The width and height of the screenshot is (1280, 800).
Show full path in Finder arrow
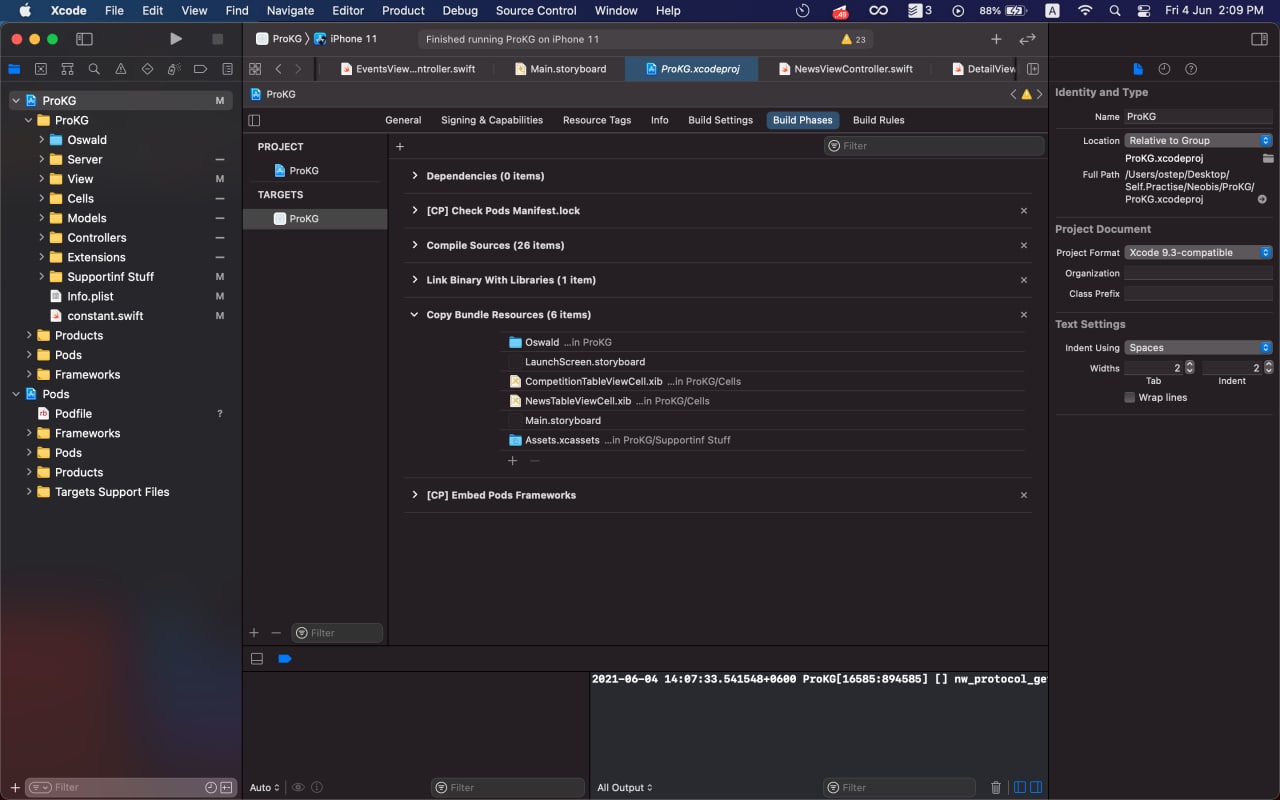coord(1262,199)
